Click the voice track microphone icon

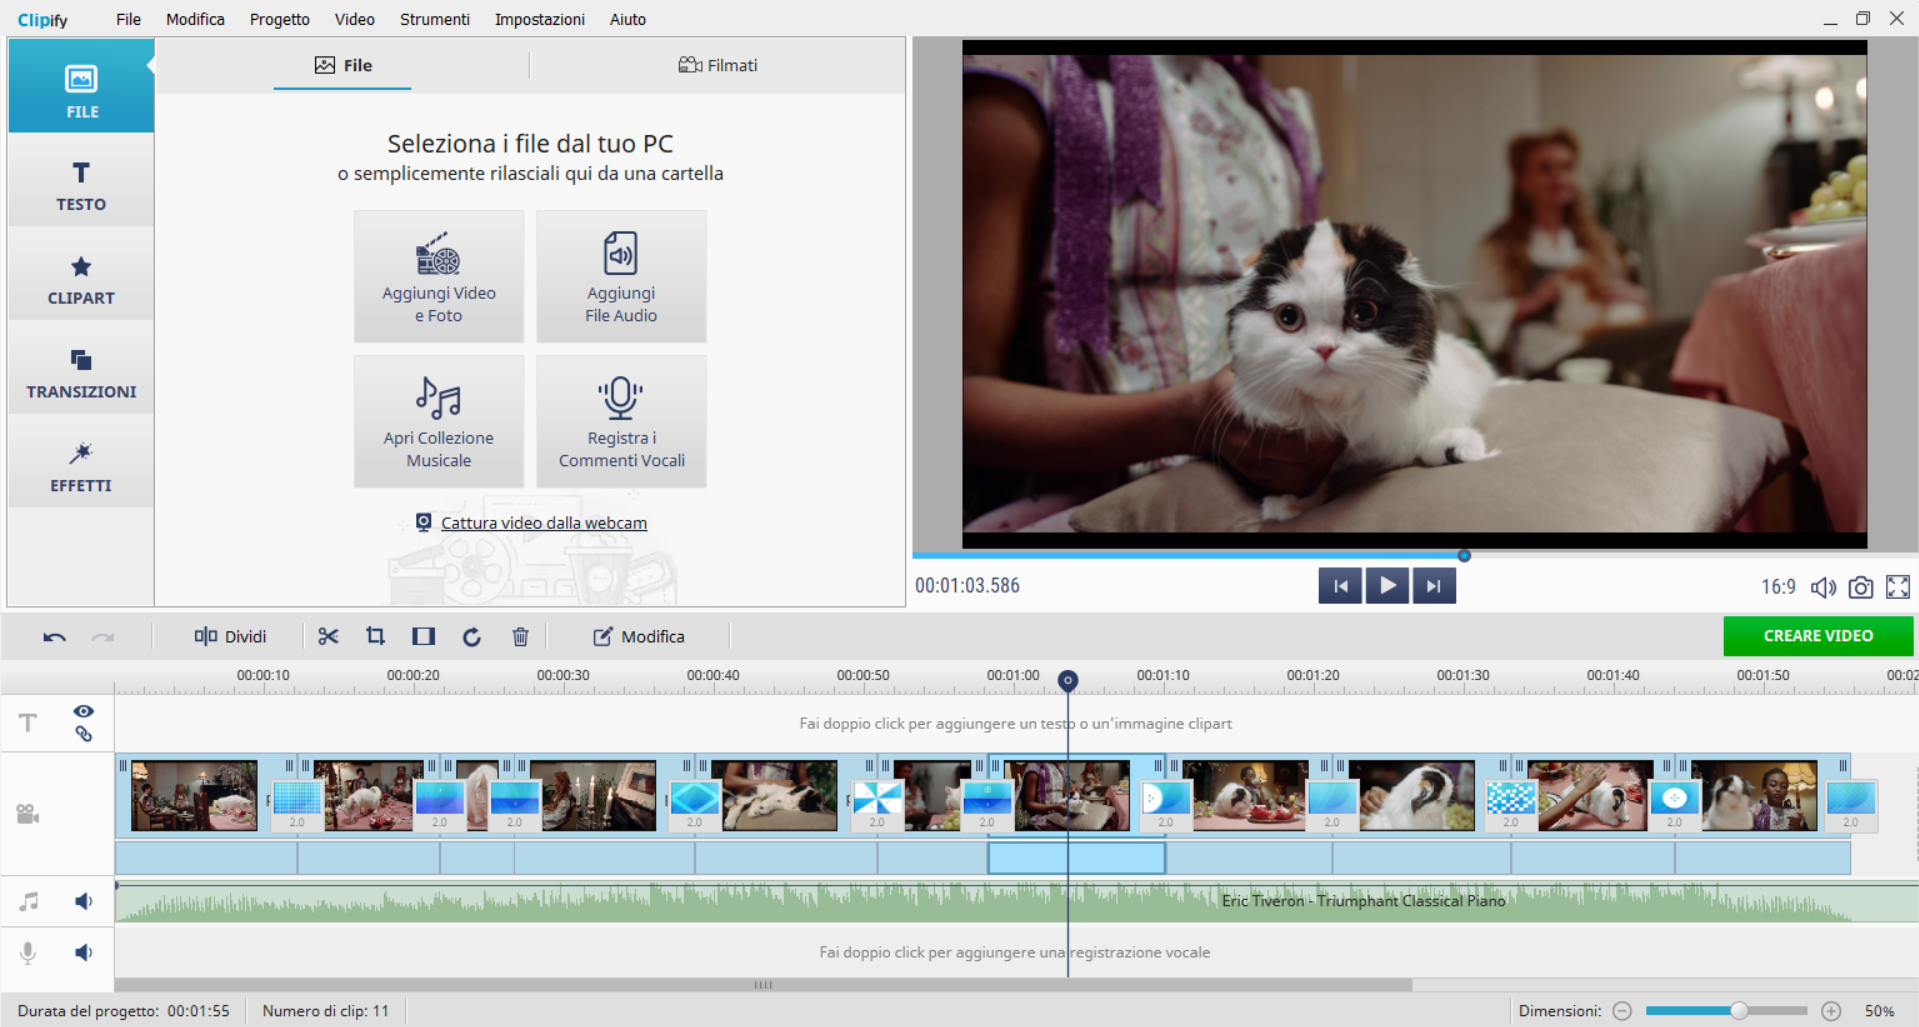click(x=28, y=953)
